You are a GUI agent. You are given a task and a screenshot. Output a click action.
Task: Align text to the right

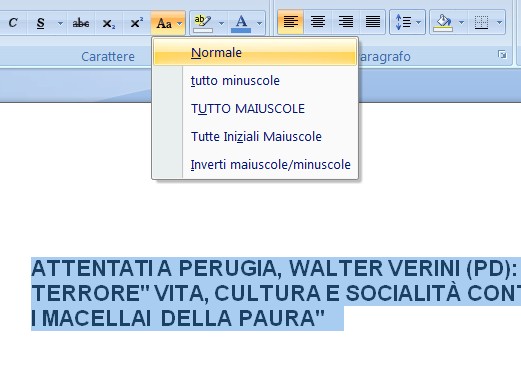[346, 22]
